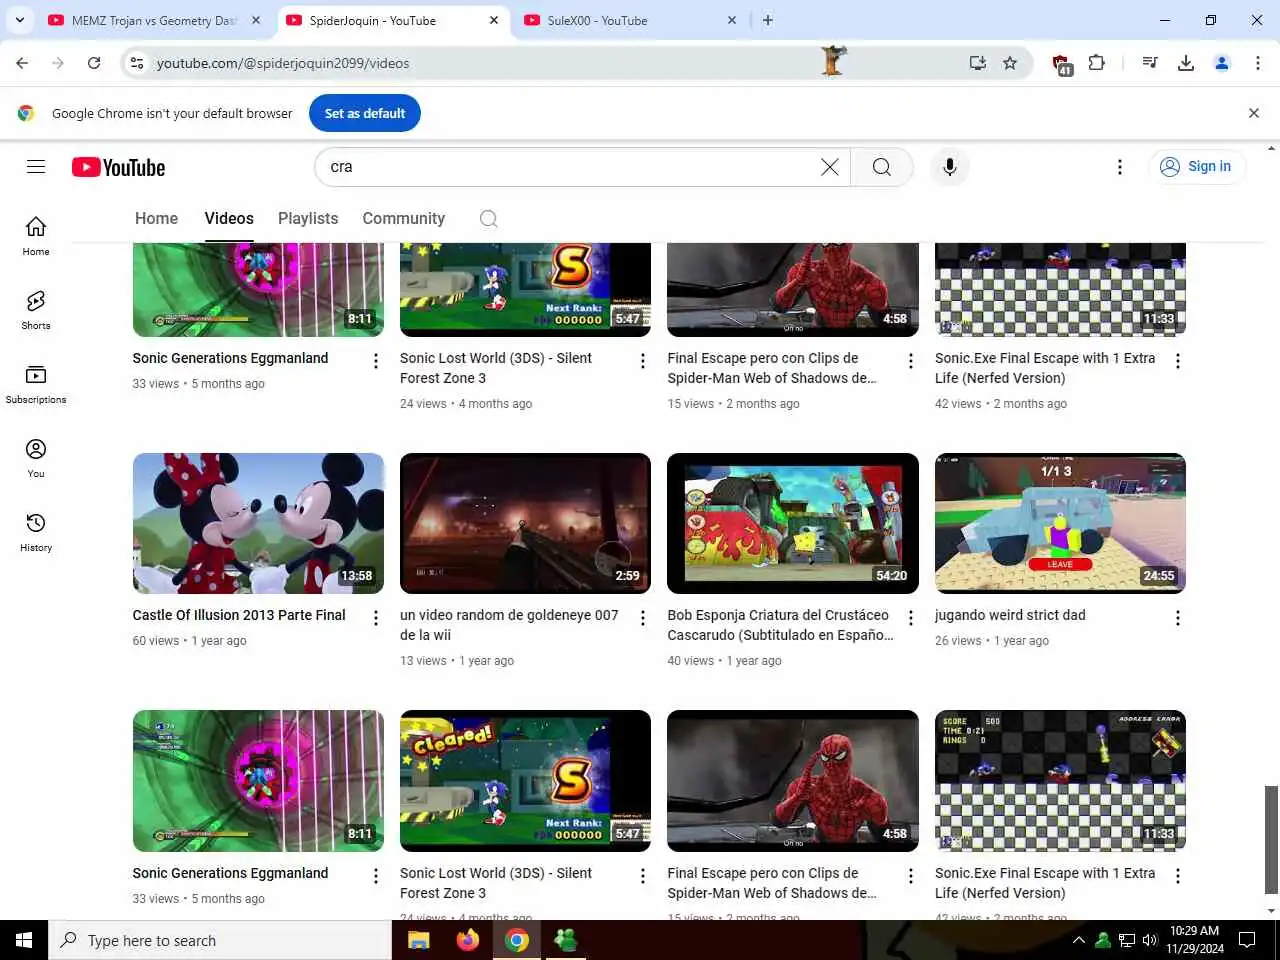Image resolution: width=1280 pixels, height=960 pixels.
Task: Click the YouTube search magnifier button
Action: click(x=882, y=167)
